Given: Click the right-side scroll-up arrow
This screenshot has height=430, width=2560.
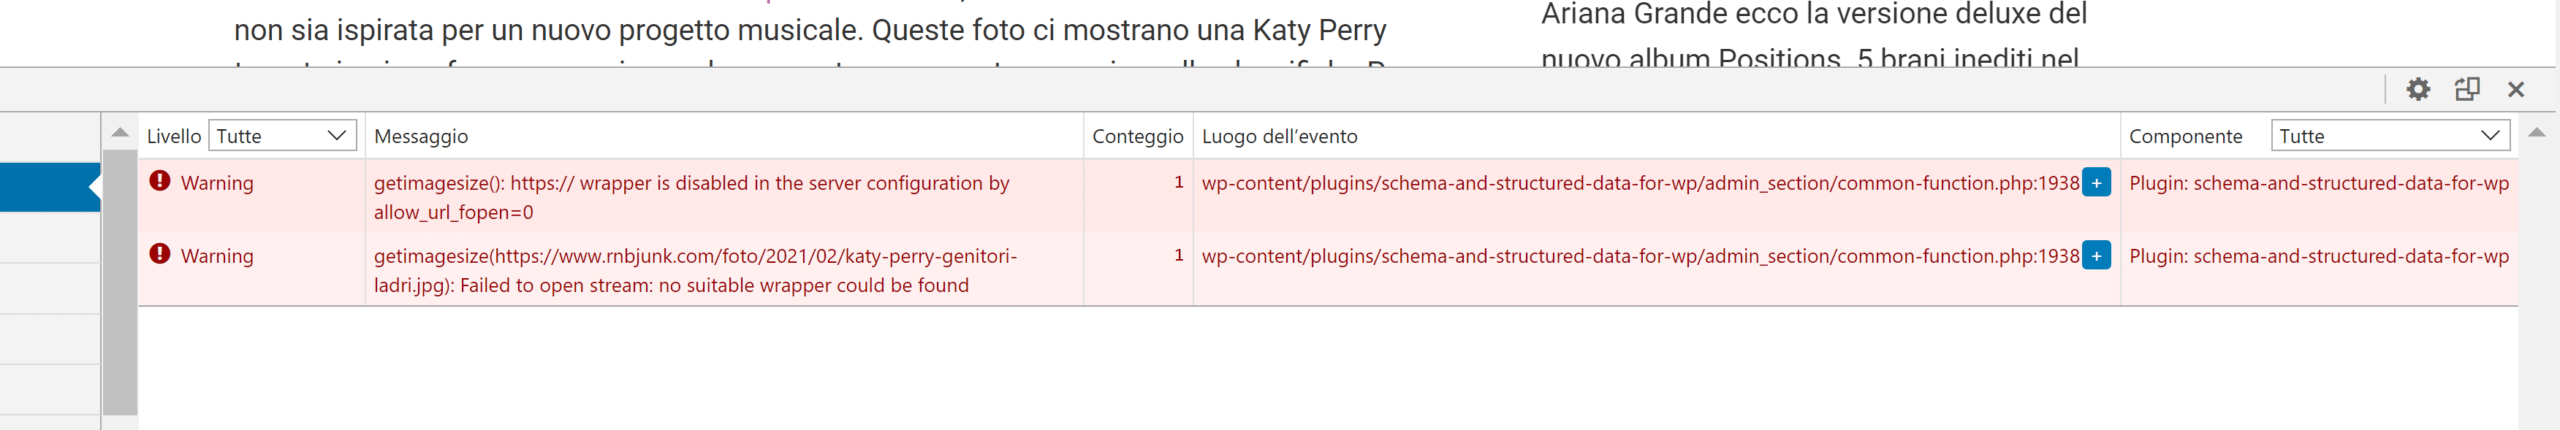Looking at the screenshot, I should pos(2537,133).
